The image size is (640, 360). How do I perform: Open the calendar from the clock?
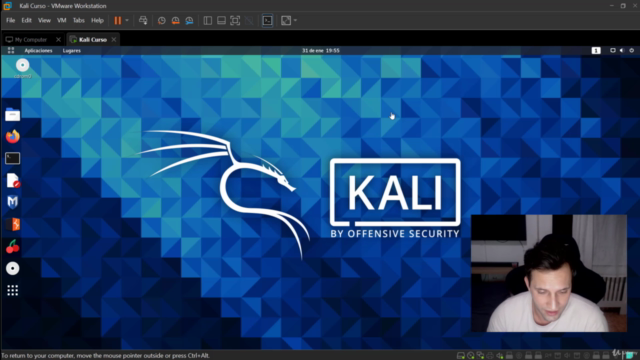coord(321,51)
